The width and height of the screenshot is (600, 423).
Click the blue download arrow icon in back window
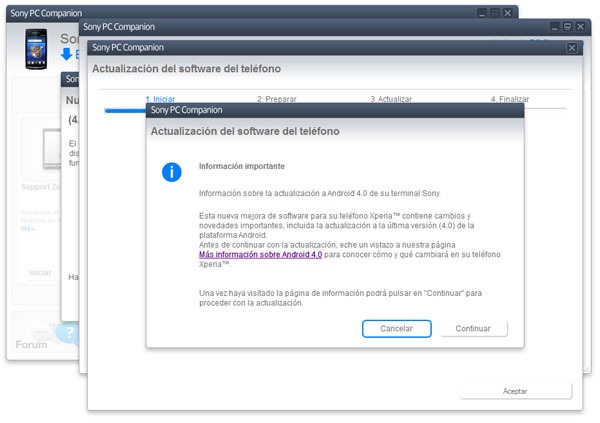click(66, 54)
